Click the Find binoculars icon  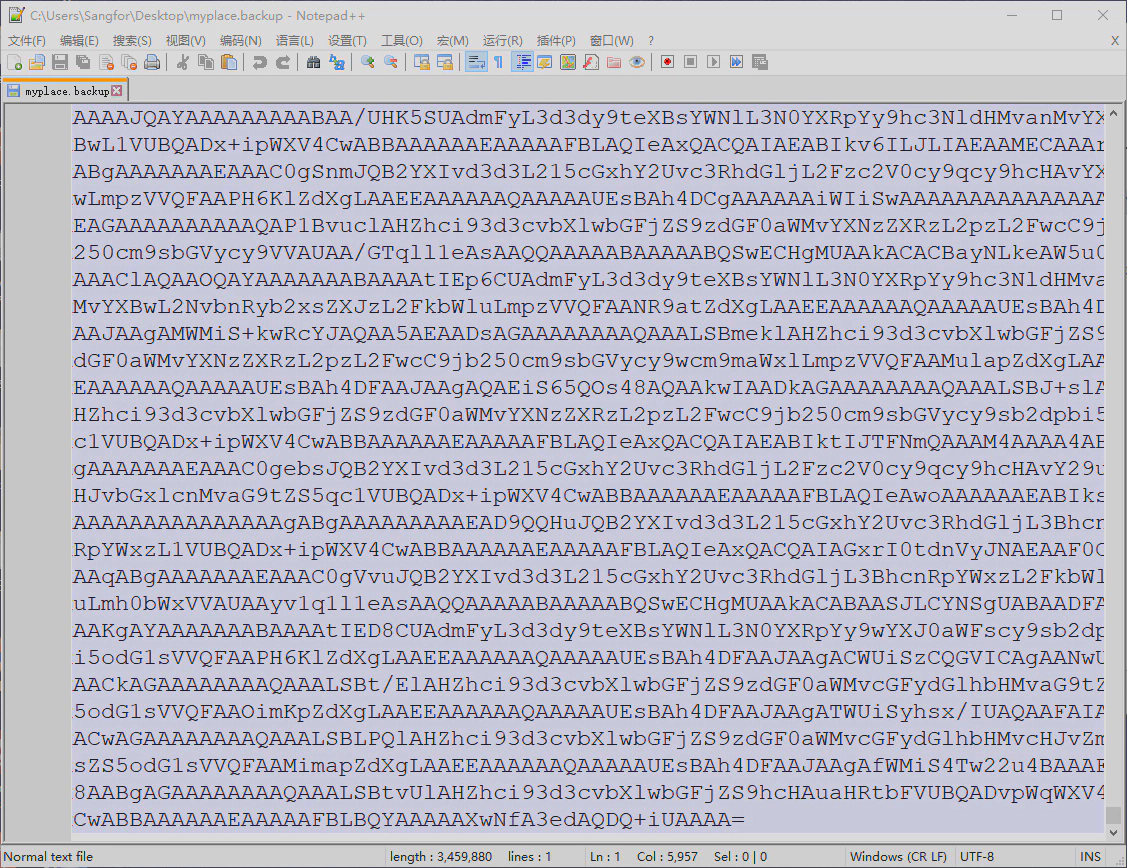coord(313,62)
